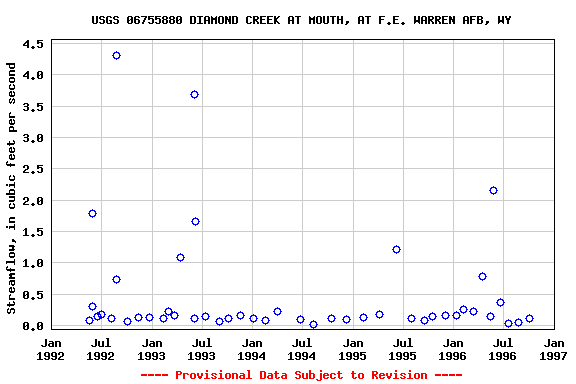Screen dimensions: 576x384
Task: Pick the 1993 data point near 1.1 cfs
Action: (x=180, y=258)
